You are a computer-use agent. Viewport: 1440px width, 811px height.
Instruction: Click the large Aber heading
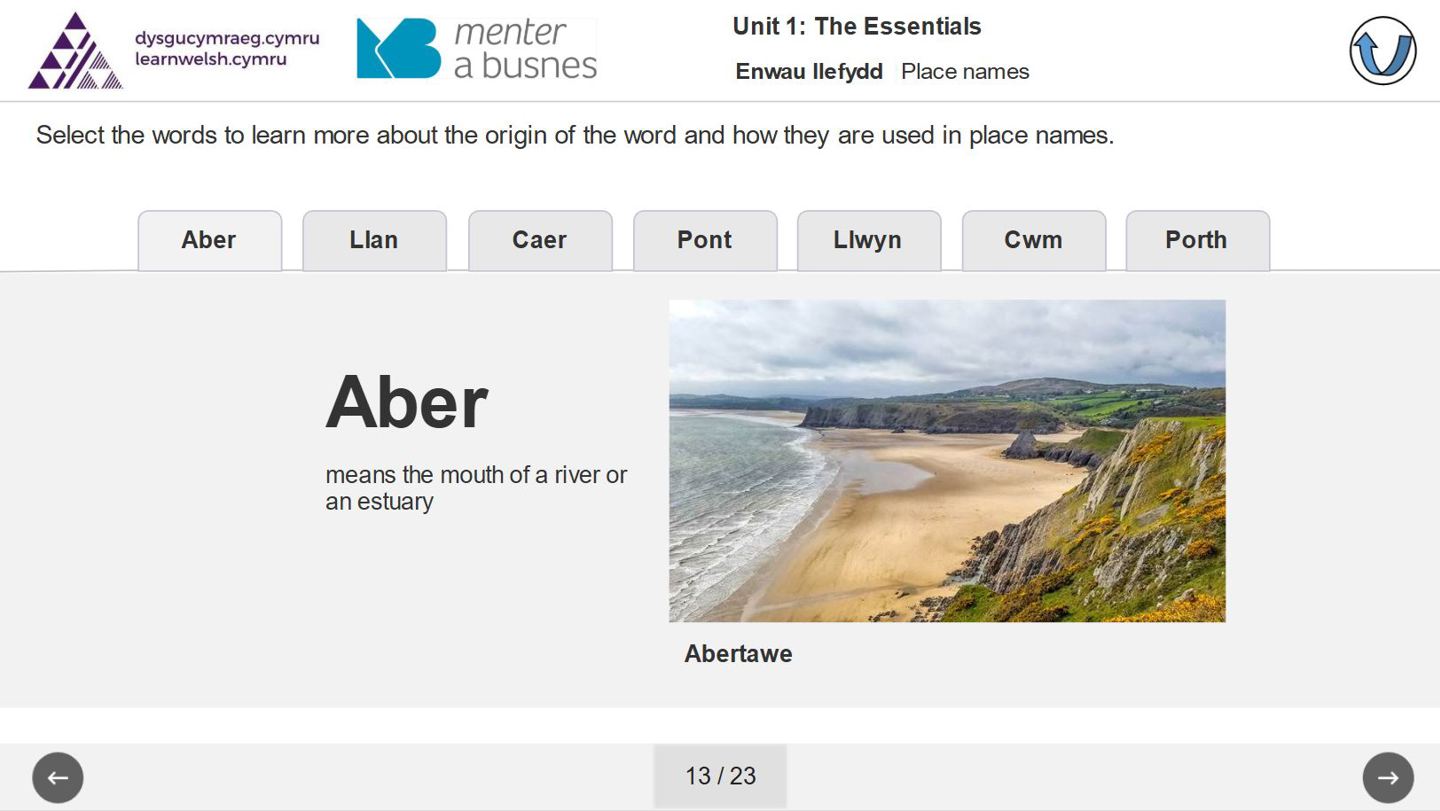pos(407,402)
